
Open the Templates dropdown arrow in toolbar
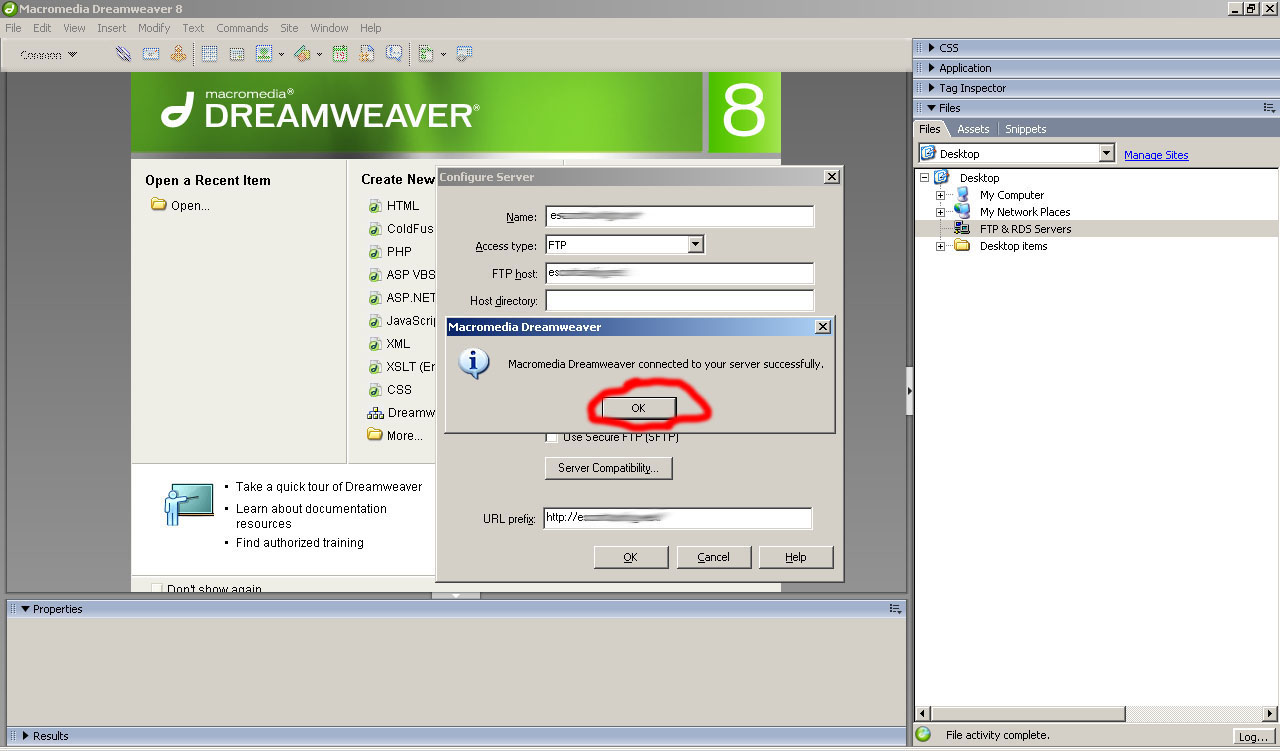pos(443,55)
